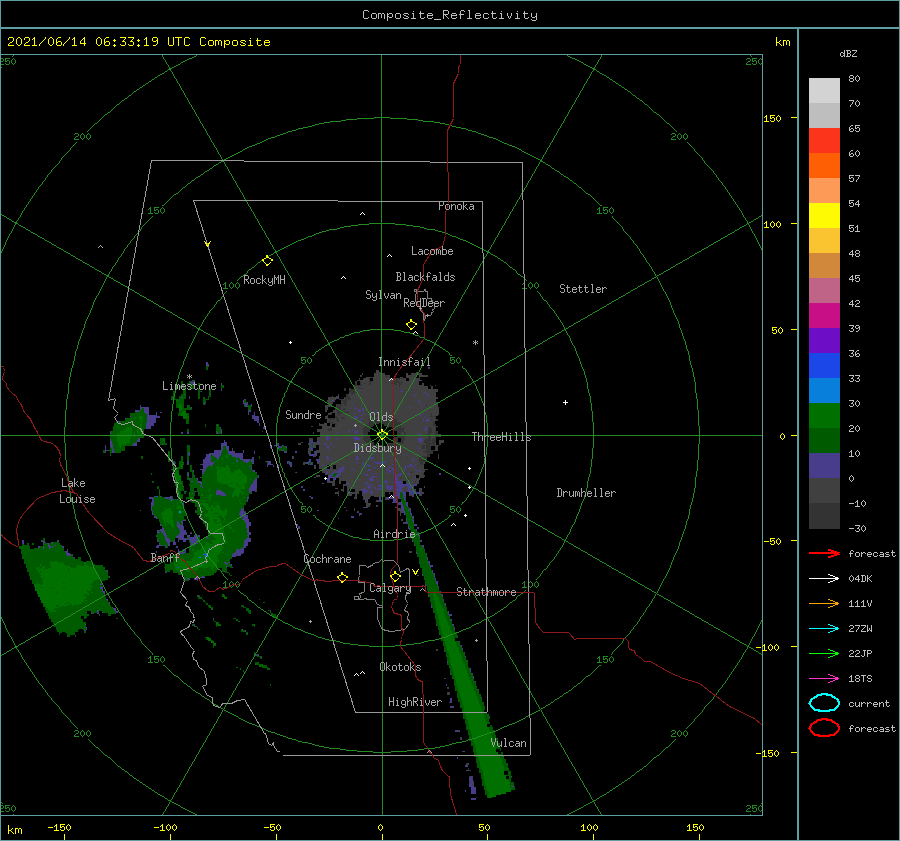
Task: Click the Calgary city label
Action: point(390,588)
